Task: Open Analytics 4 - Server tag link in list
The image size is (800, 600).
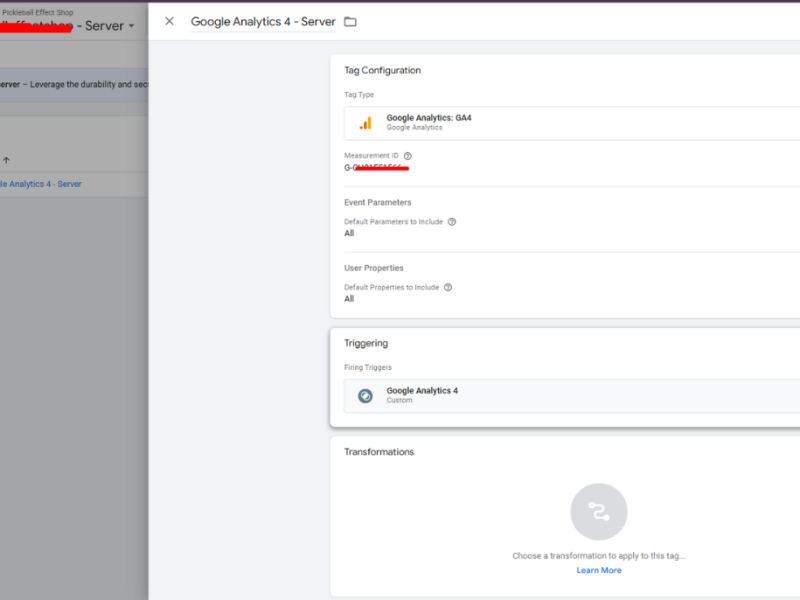Action: click(x=41, y=184)
